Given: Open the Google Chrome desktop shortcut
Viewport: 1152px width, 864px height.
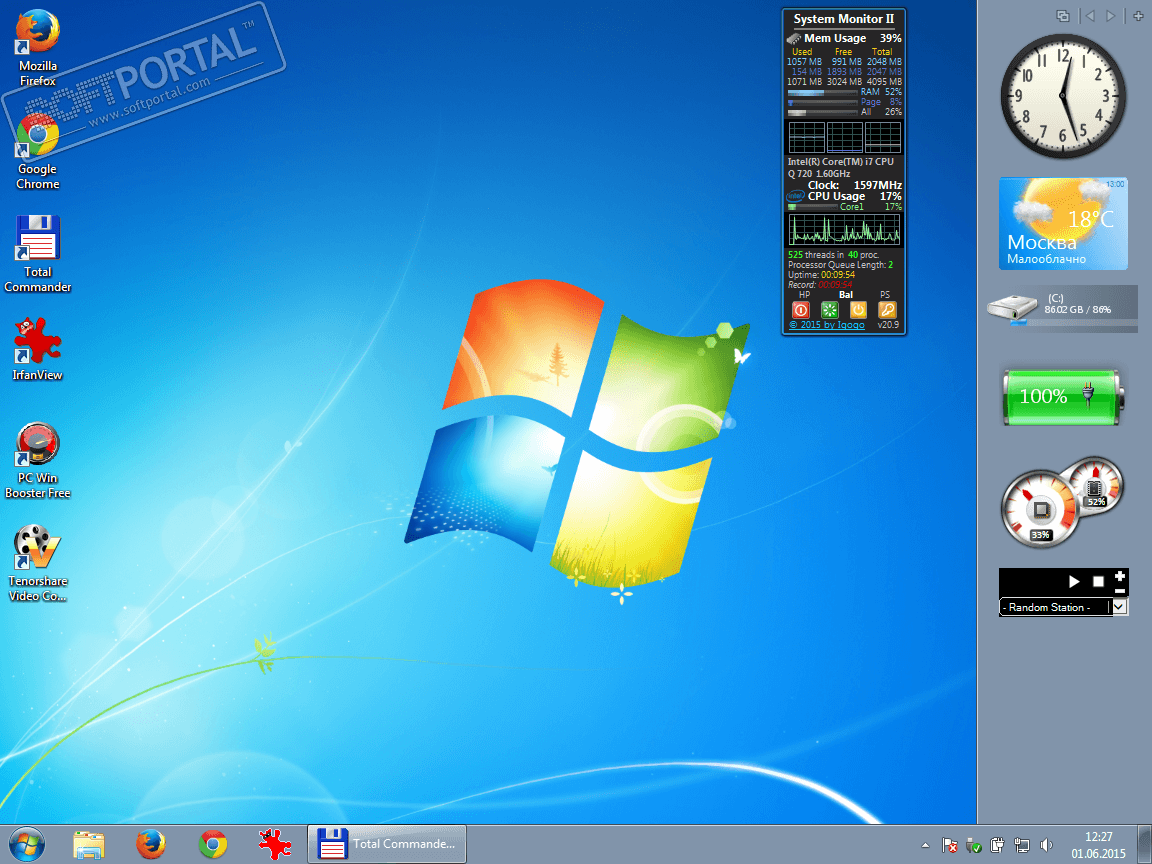Looking at the screenshot, I should coord(37,152).
